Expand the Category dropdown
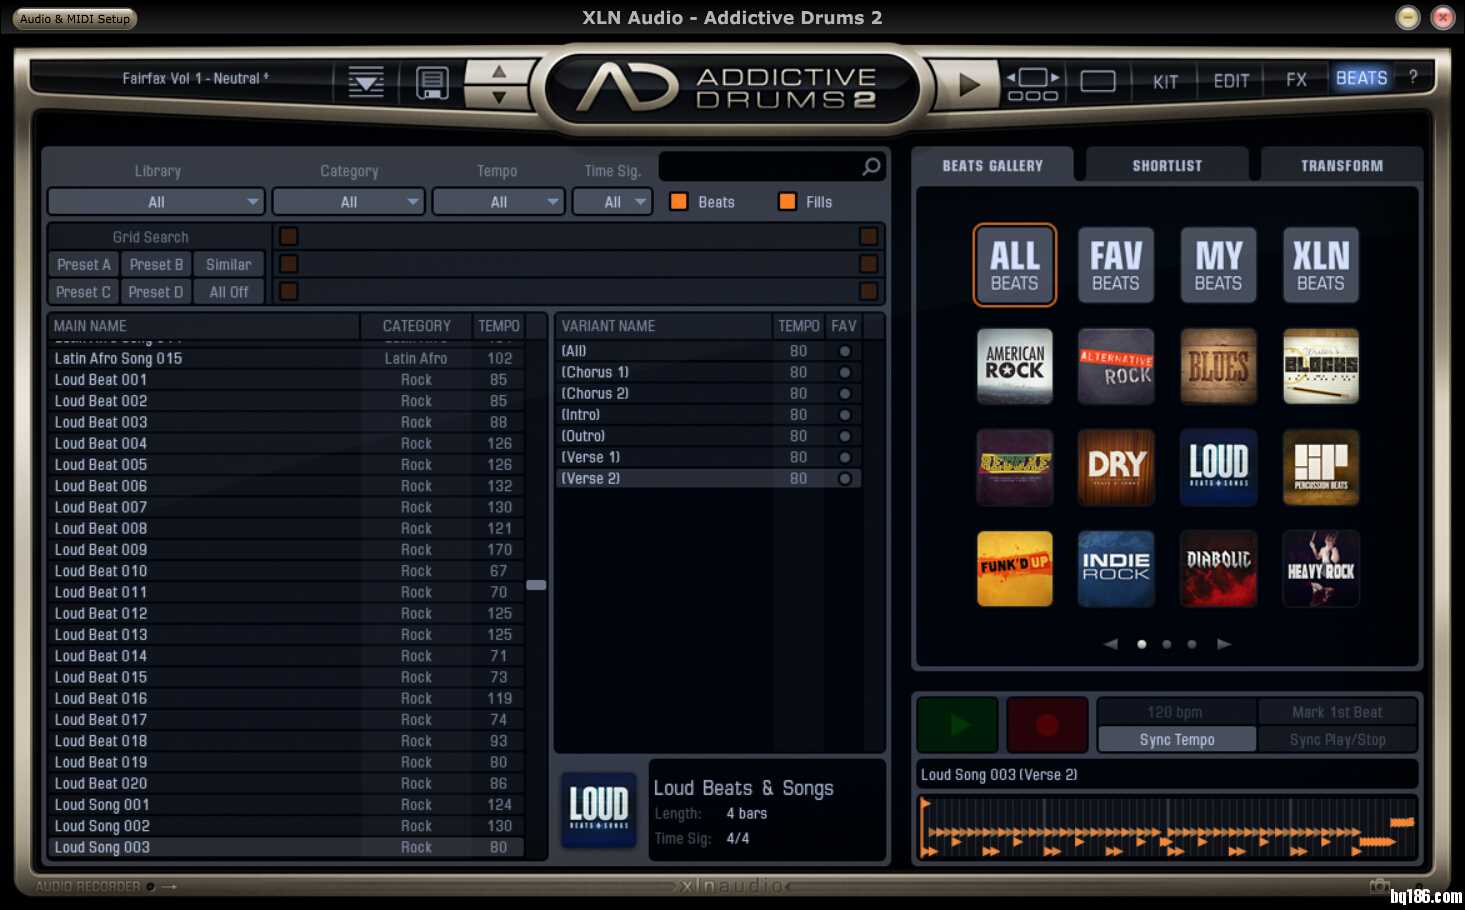Viewport: 1465px width, 910px height. 349,202
